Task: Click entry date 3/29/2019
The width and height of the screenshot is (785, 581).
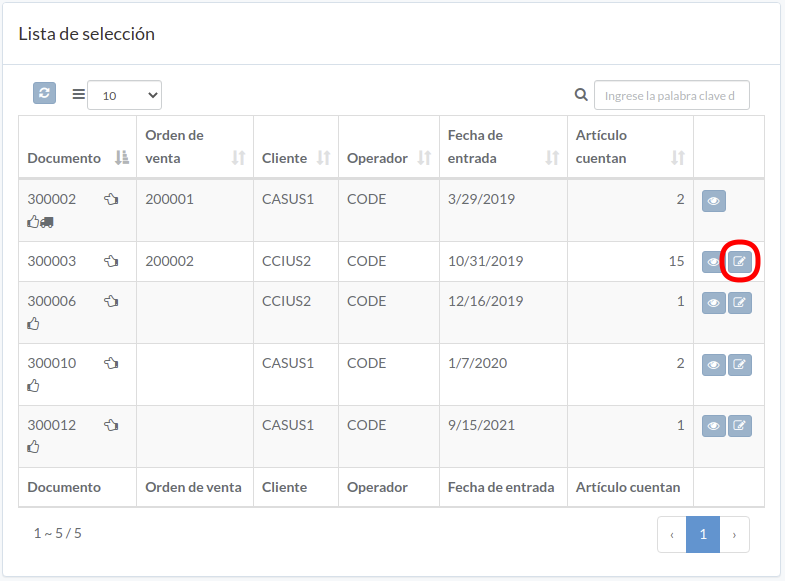Action: (481, 199)
